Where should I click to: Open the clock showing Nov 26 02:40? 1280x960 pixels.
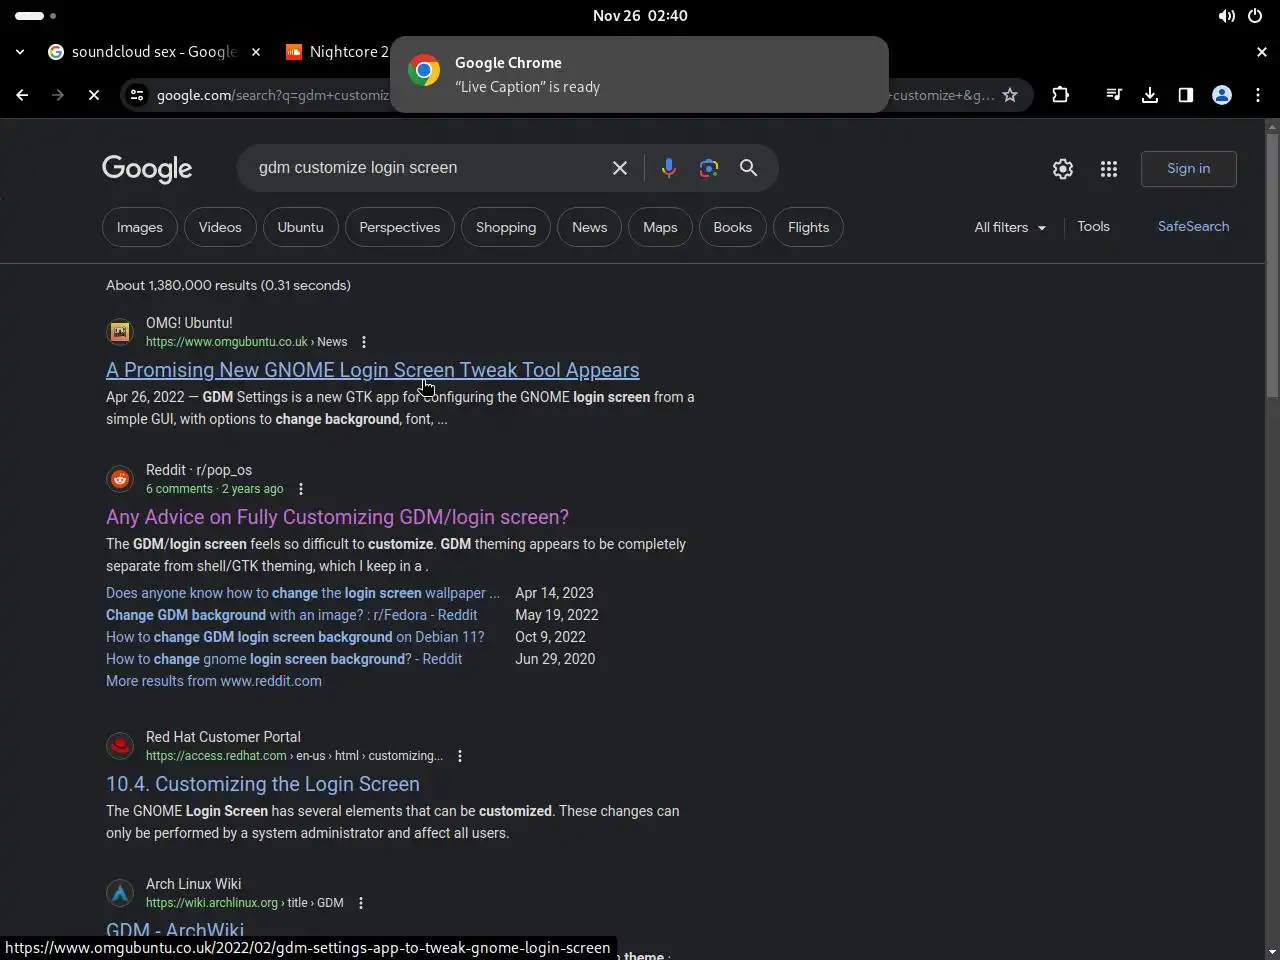640,16
